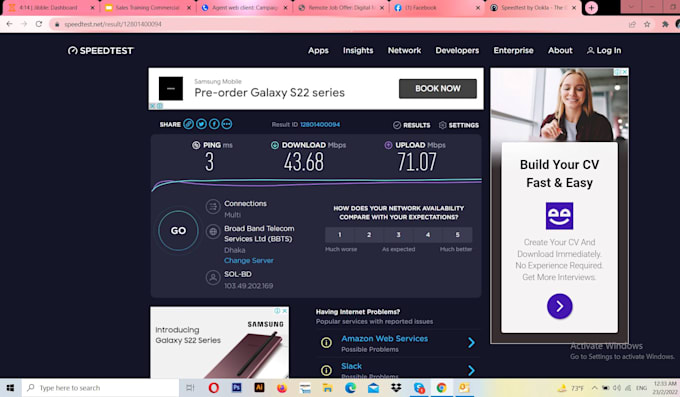
Task: Open Firefox from taskbar
Action: pos(282,387)
